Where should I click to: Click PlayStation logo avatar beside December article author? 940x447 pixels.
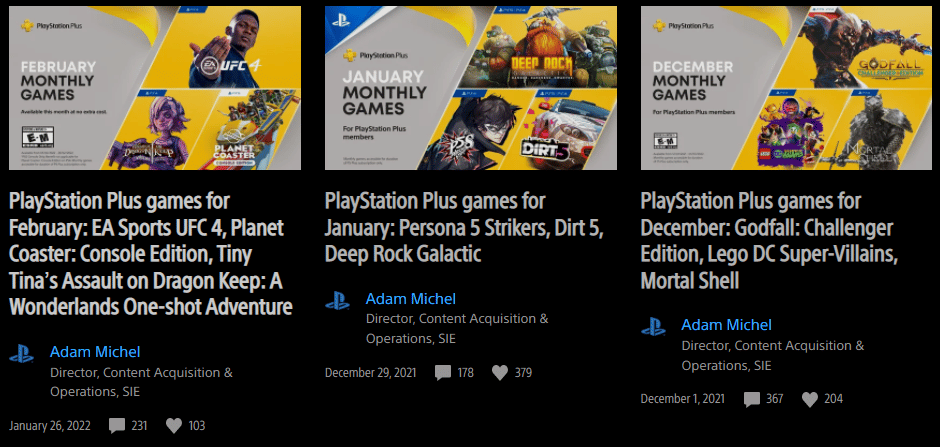[x=653, y=327]
